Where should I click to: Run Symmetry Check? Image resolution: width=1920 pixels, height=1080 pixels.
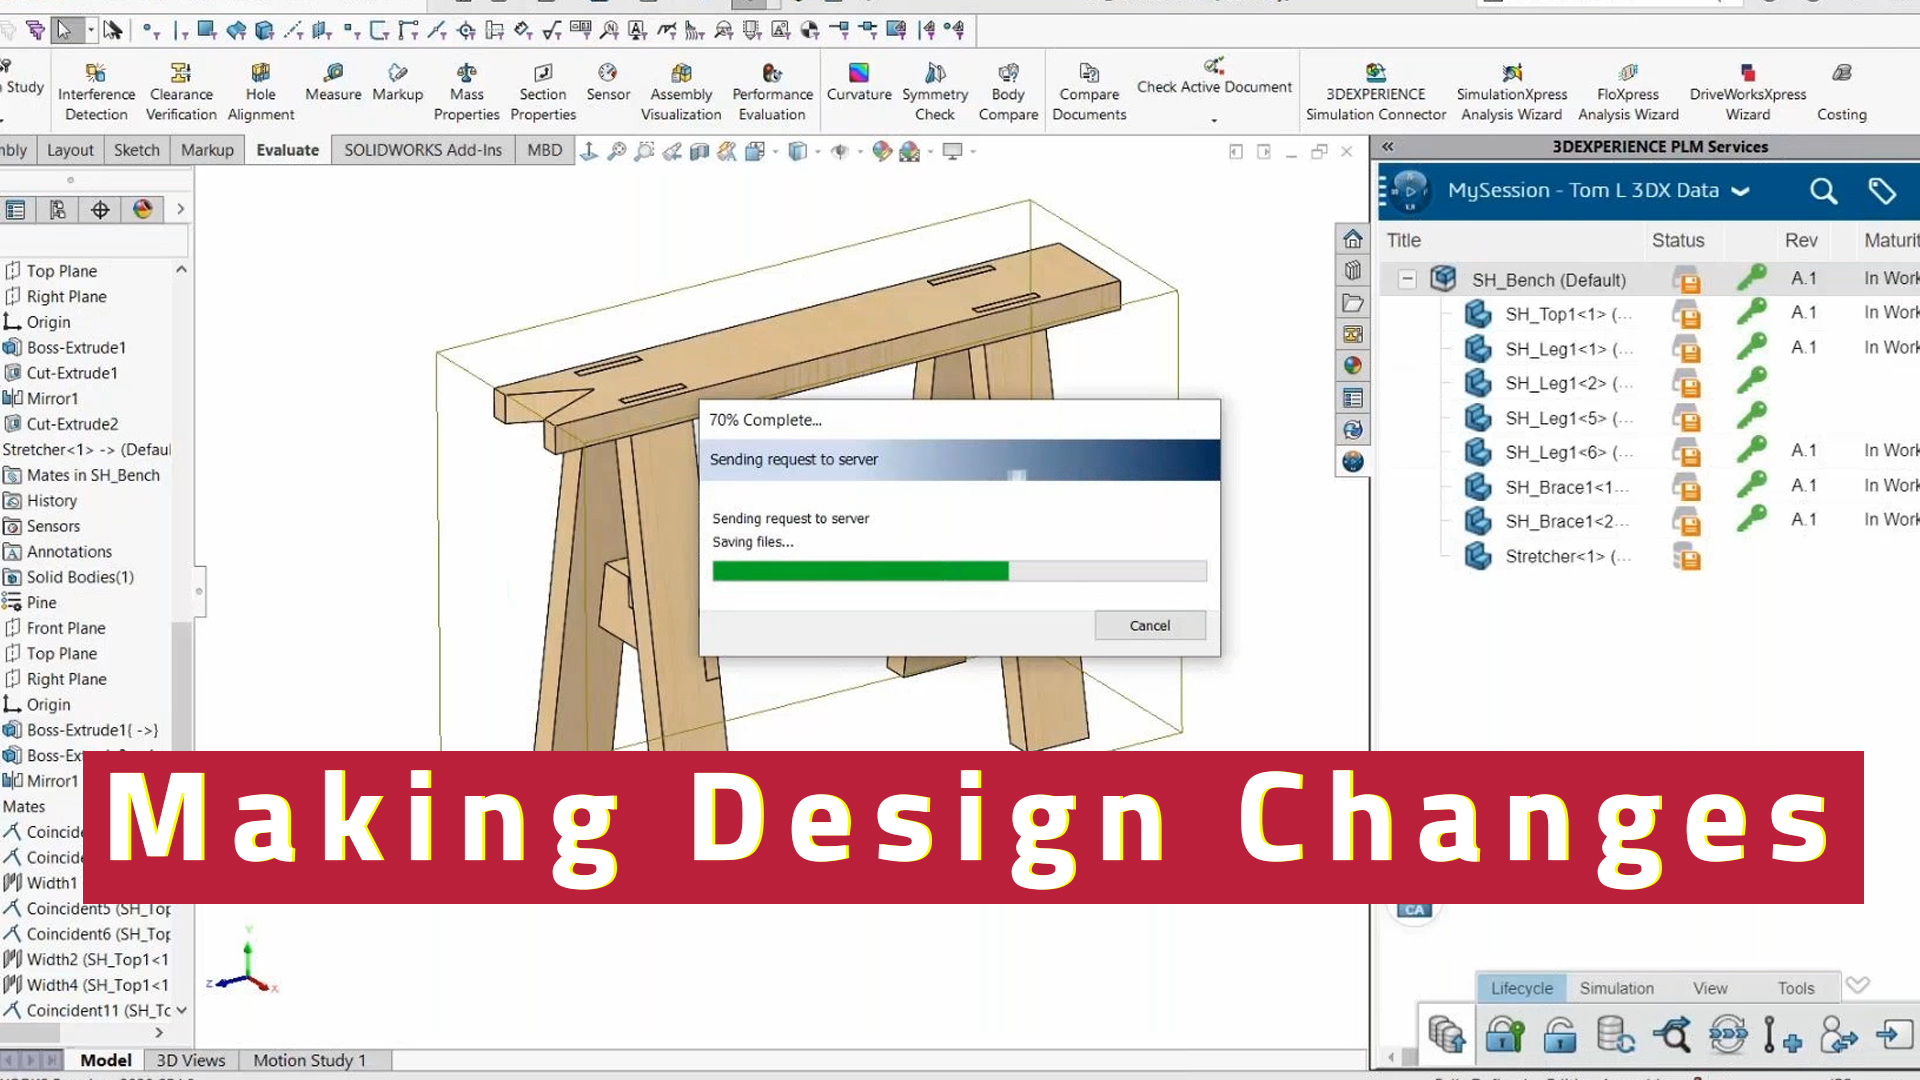click(x=935, y=92)
